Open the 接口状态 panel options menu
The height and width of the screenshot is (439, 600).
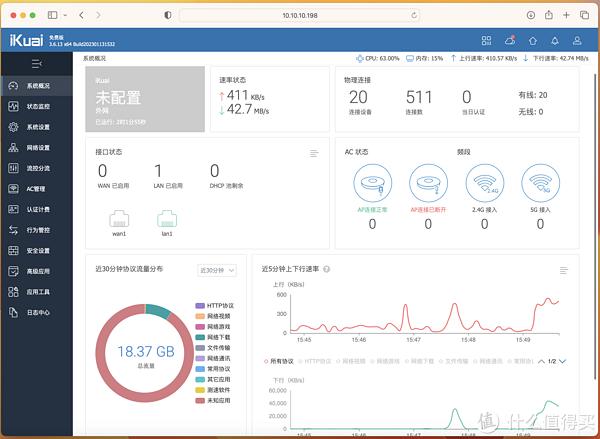pyautogui.click(x=314, y=153)
